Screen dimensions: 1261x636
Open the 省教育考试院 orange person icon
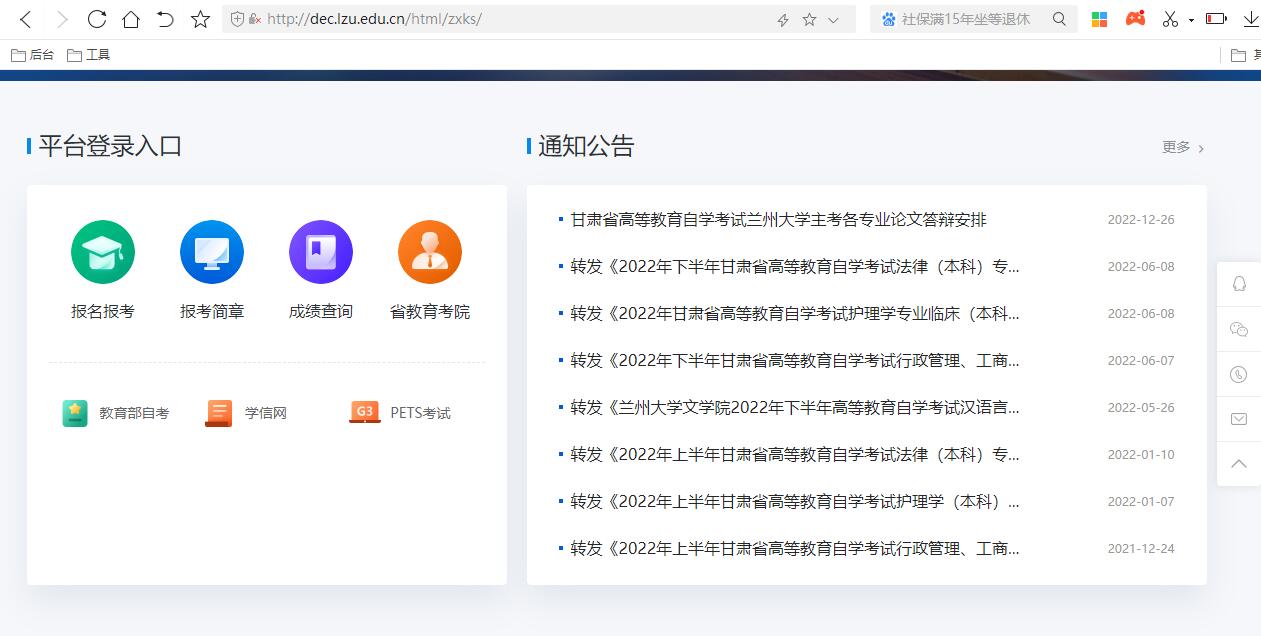pos(429,252)
